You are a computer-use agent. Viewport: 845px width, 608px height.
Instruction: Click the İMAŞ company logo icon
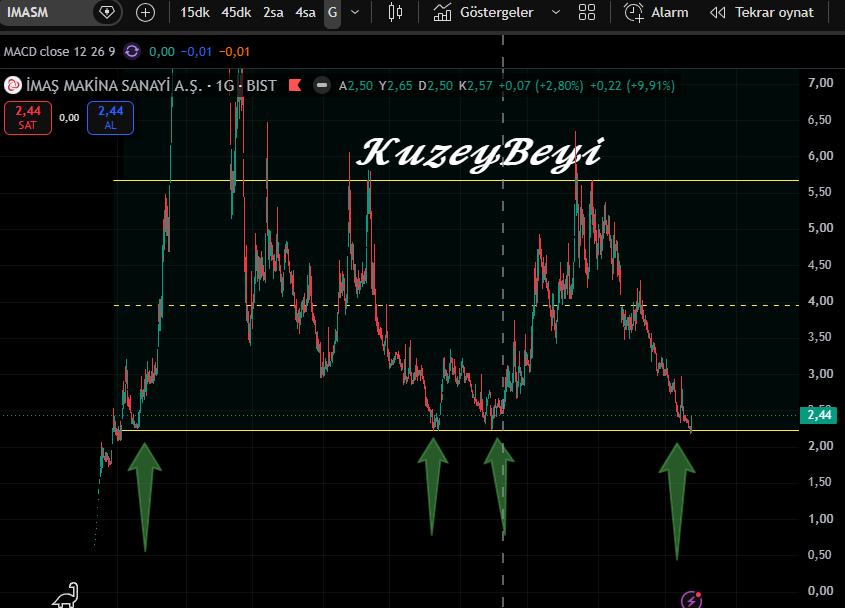(13, 85)
